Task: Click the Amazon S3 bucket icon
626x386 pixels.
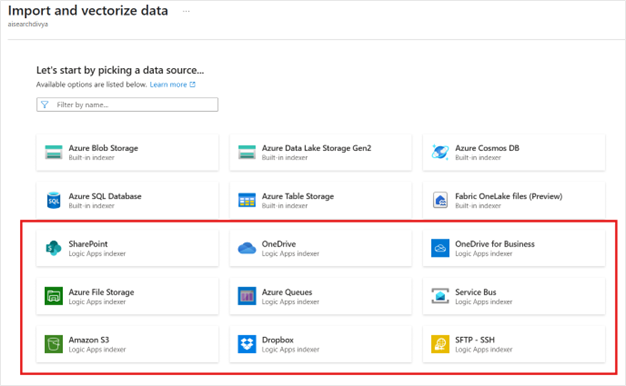Action: point(53,344)
